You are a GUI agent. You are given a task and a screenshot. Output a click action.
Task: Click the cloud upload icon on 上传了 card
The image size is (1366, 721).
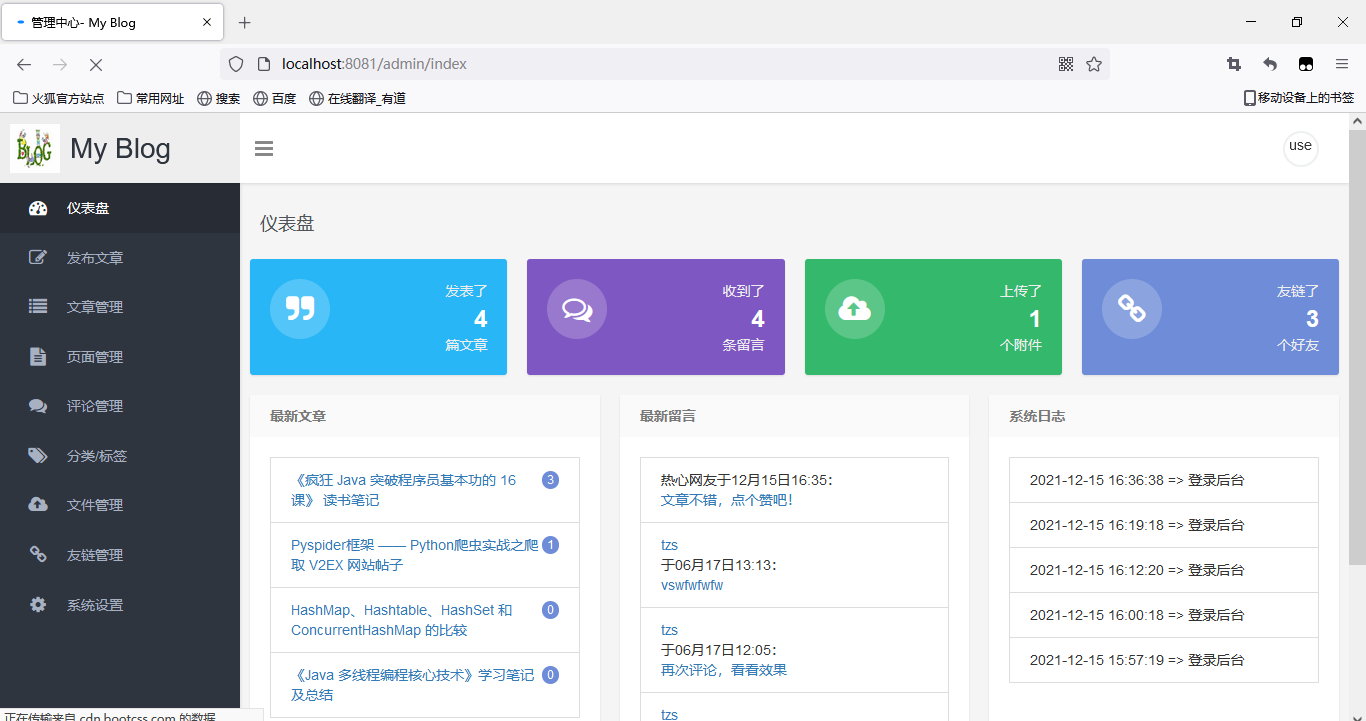[x=854, y=309]
